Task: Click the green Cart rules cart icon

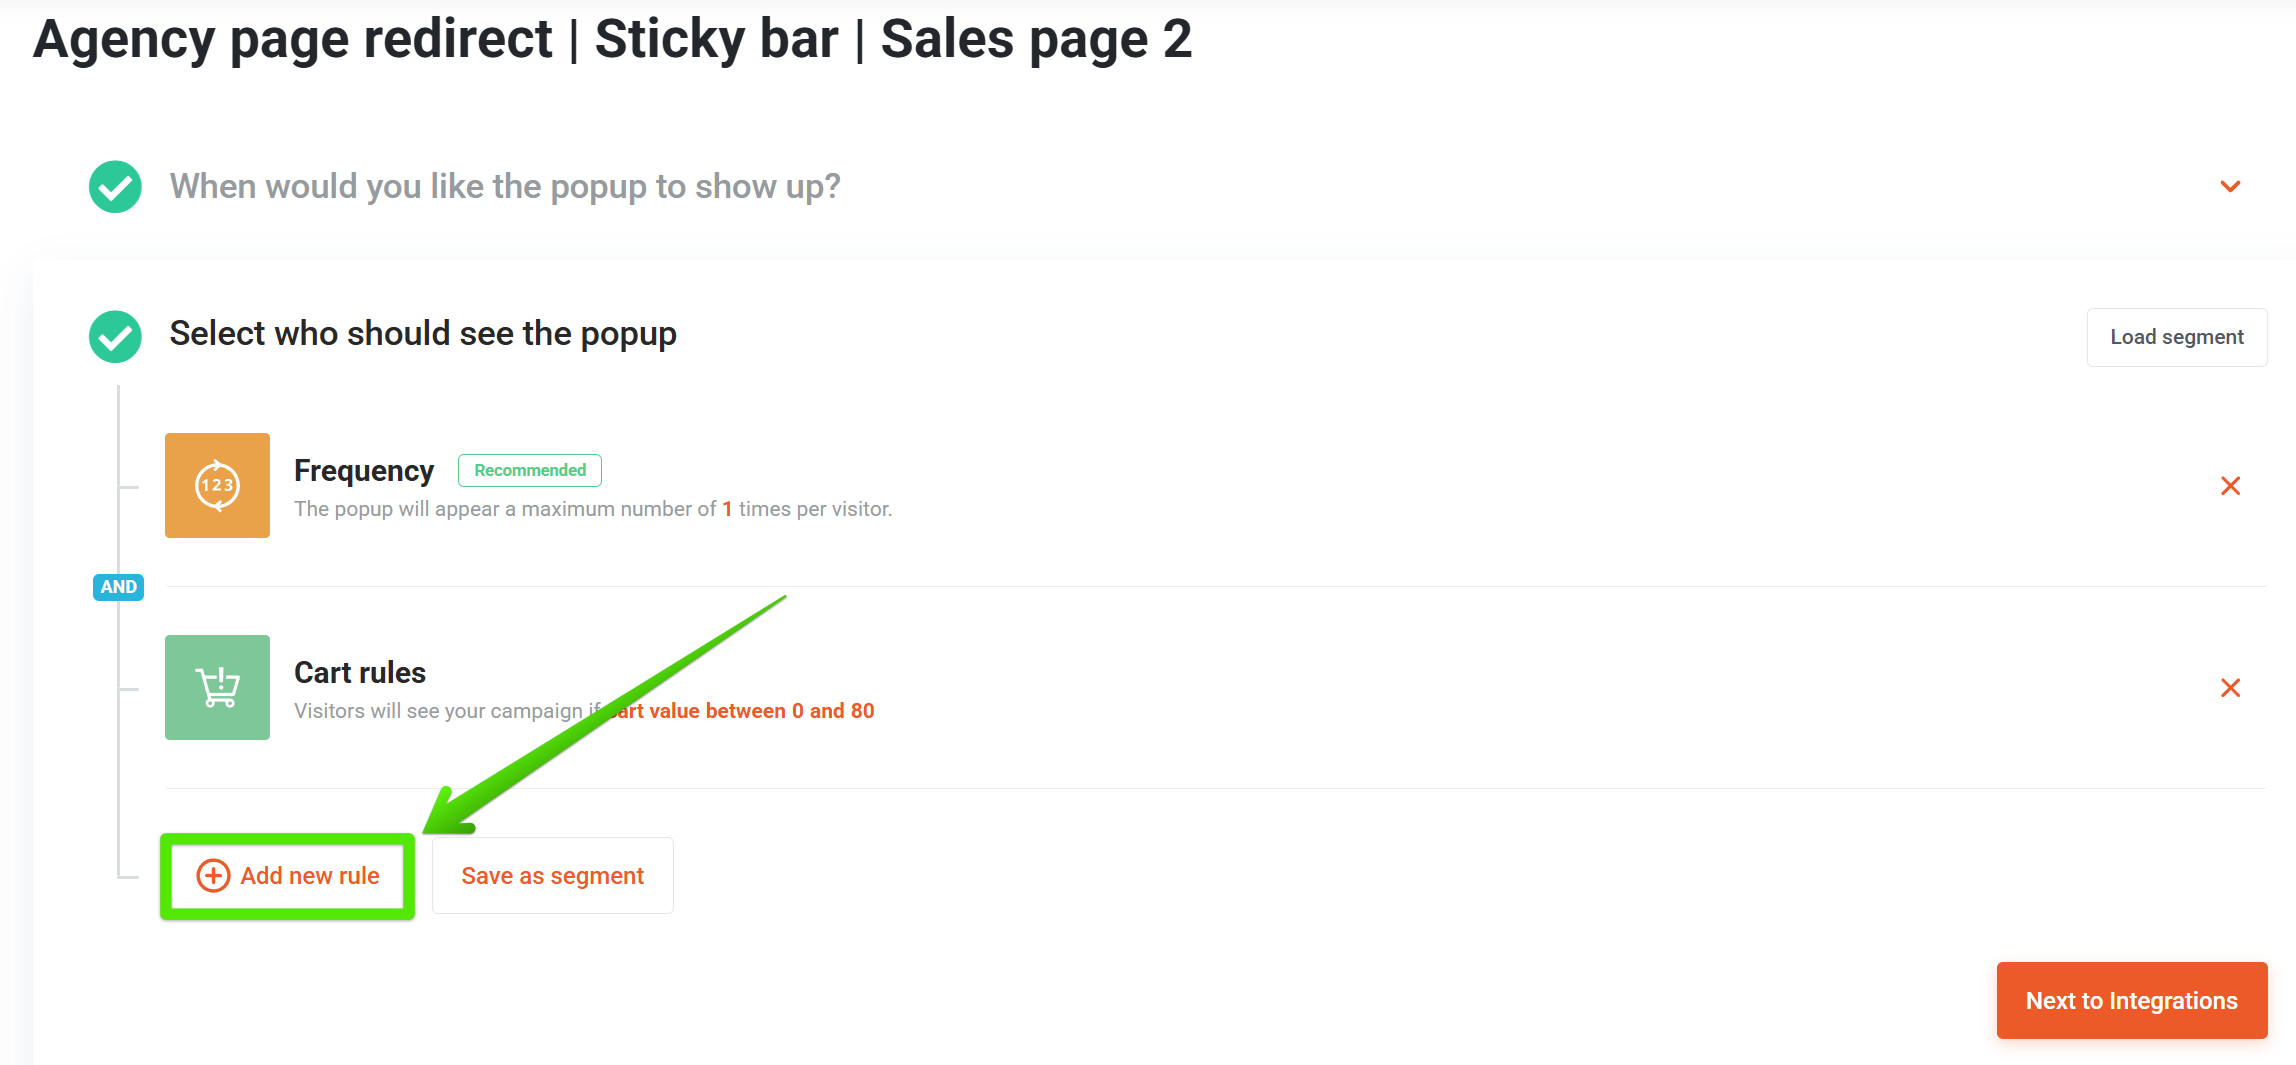Action: [x=217, y=687]
